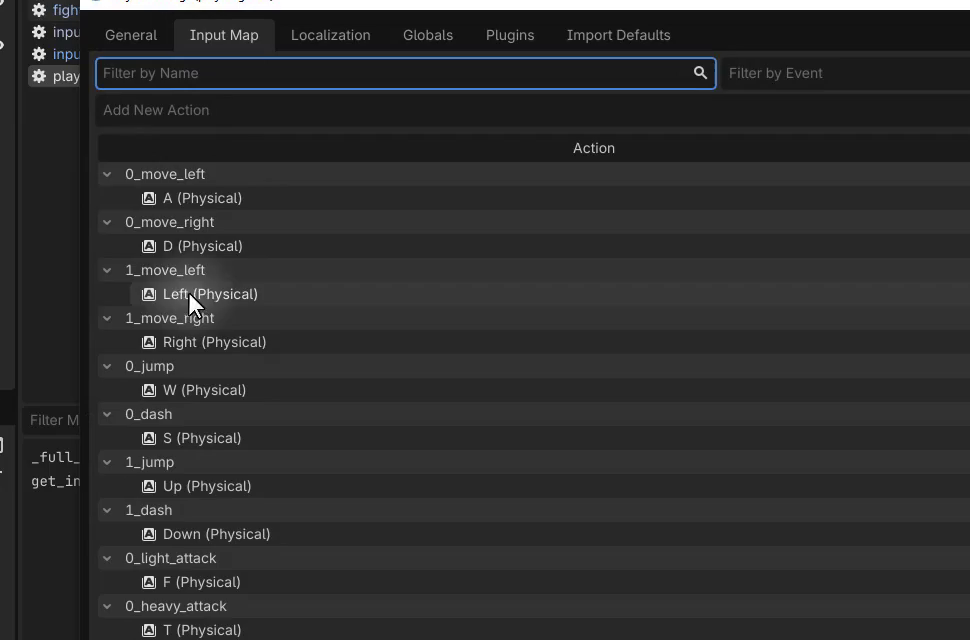Select the 'A (Physical)' event text
The image size is (970, 640).
[x=202, y=198]
